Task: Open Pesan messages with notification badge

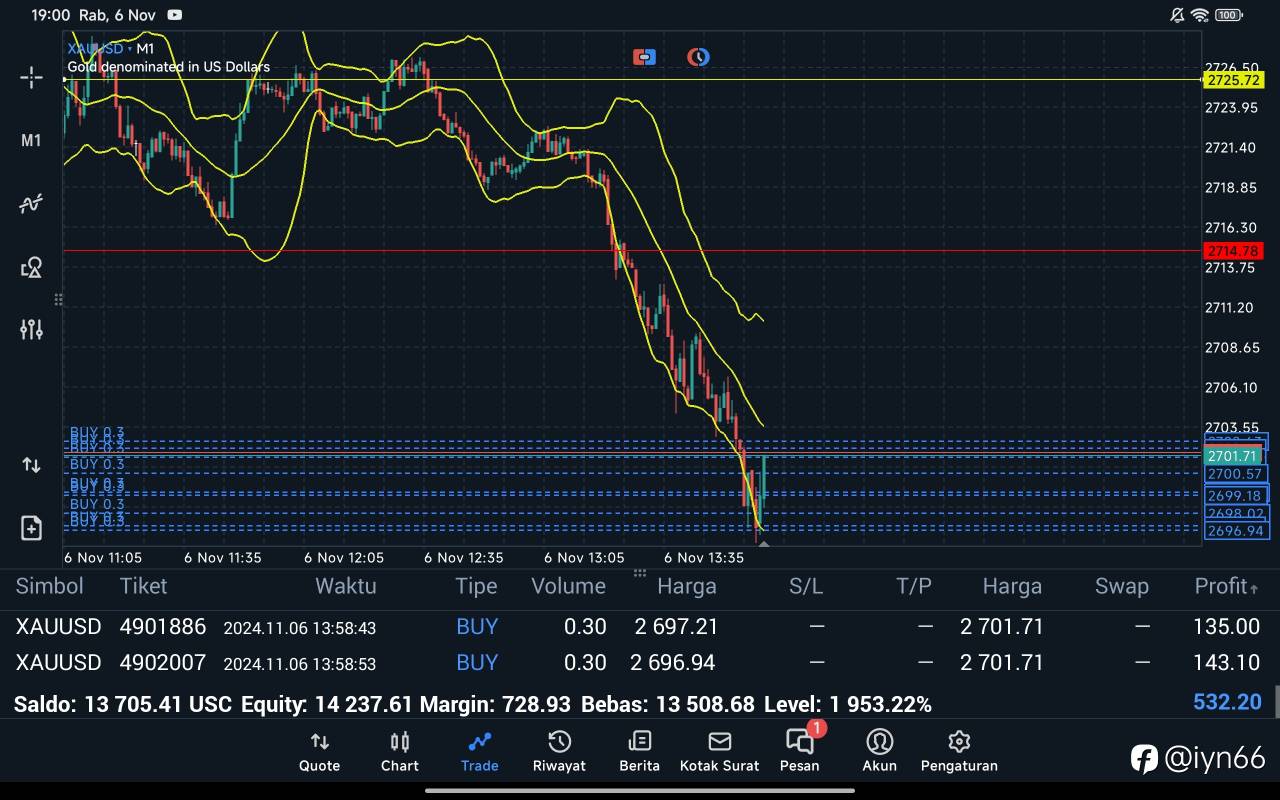Action: (x=799, y=751)
